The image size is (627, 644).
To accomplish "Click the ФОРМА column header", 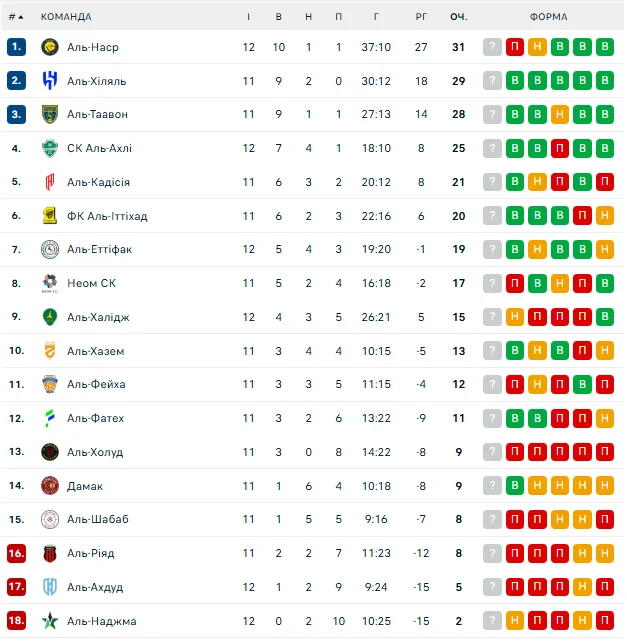I will (548, 17).
